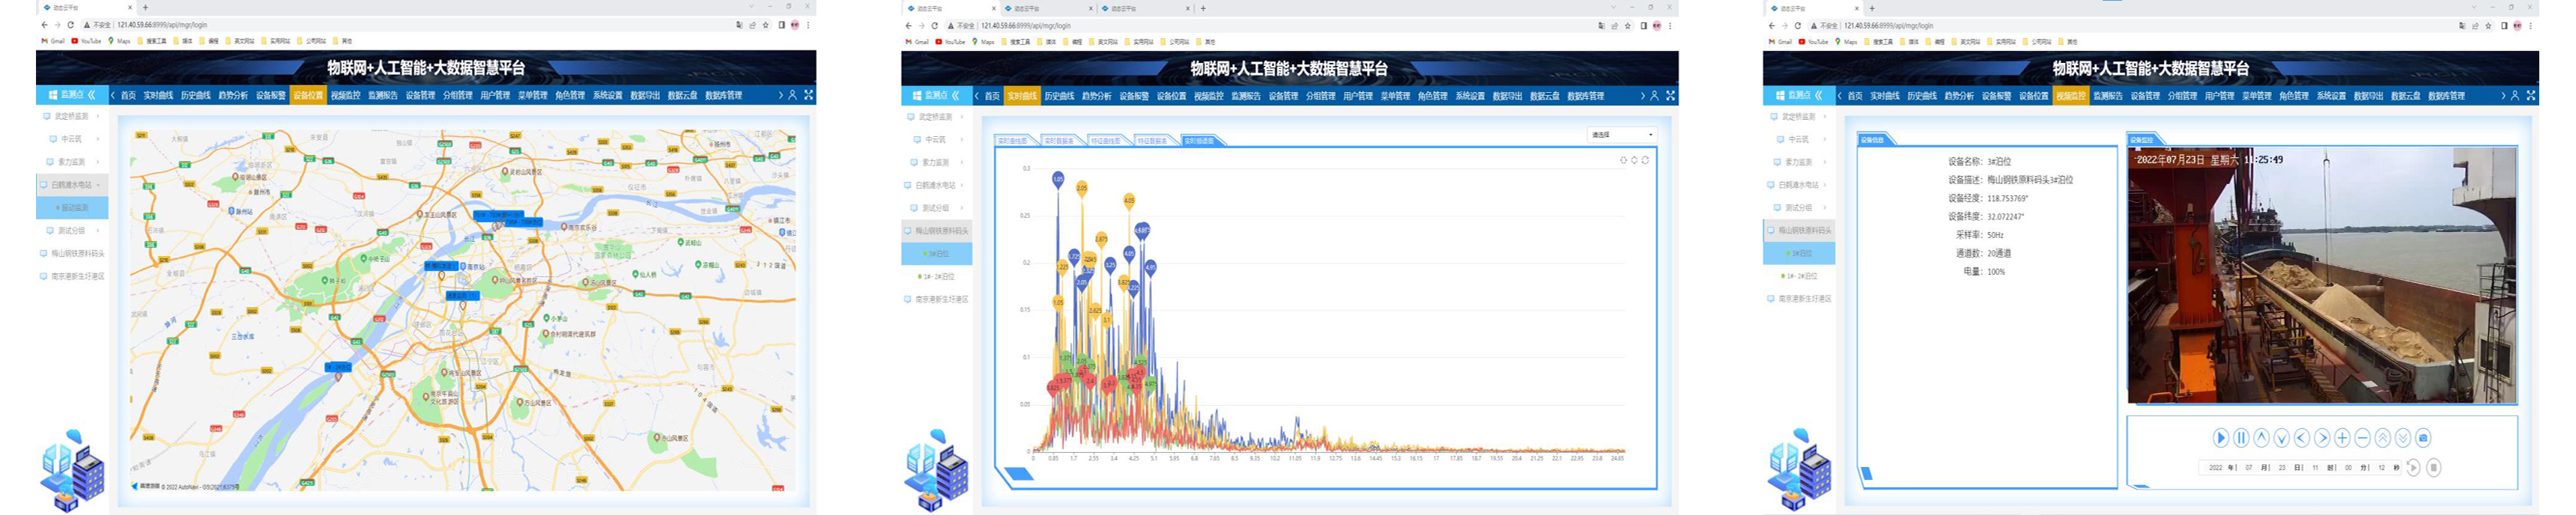Viewport: 2576px width, 515px height.
Task: Click the refresh icon above the spectrum chart
Action: (1645, 160)
